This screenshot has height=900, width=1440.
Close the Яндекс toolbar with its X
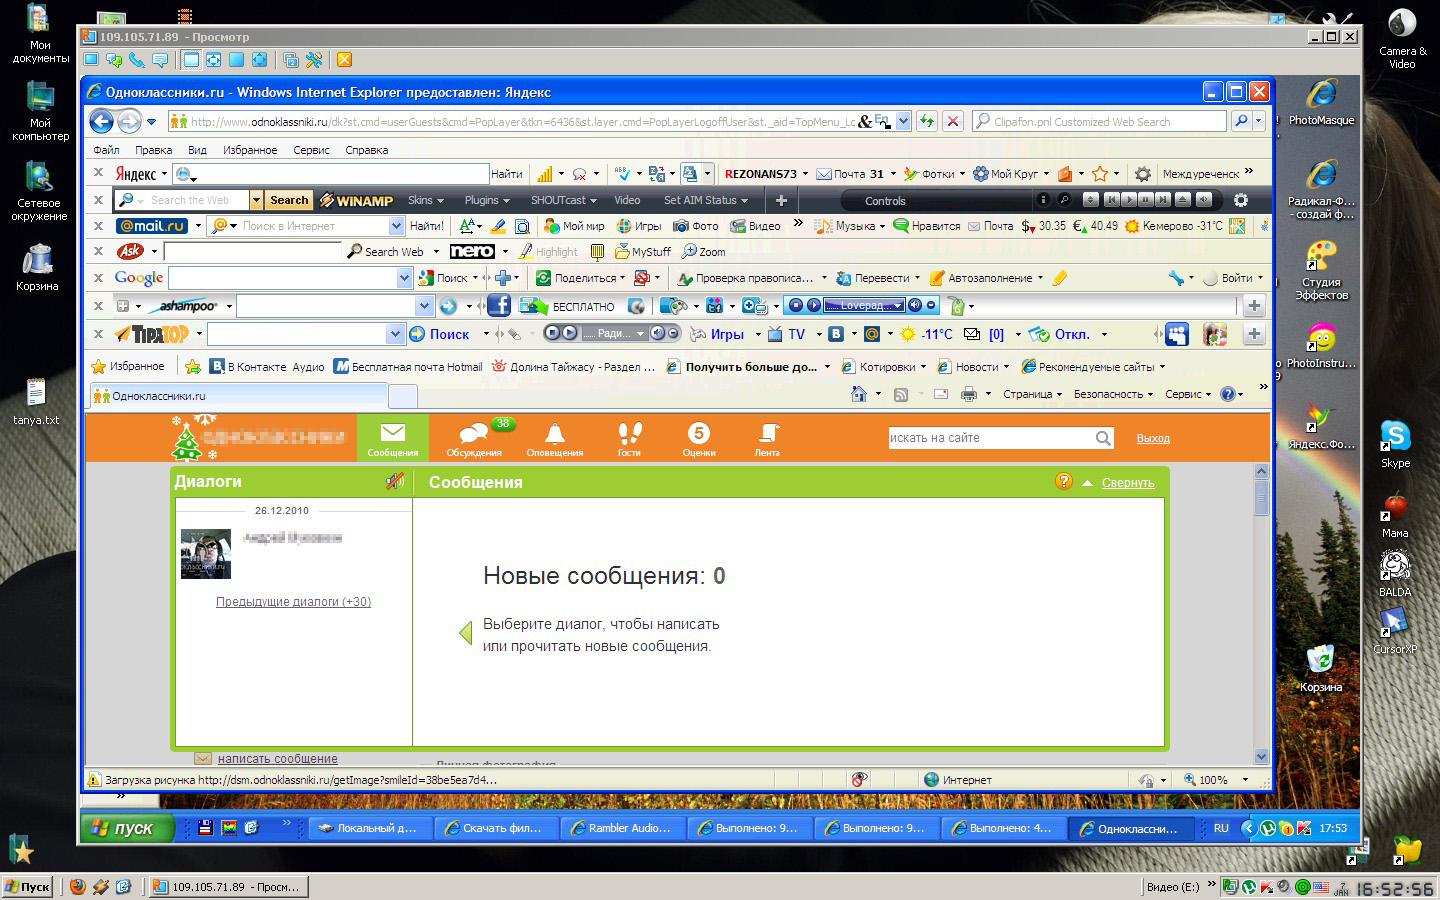98,173
